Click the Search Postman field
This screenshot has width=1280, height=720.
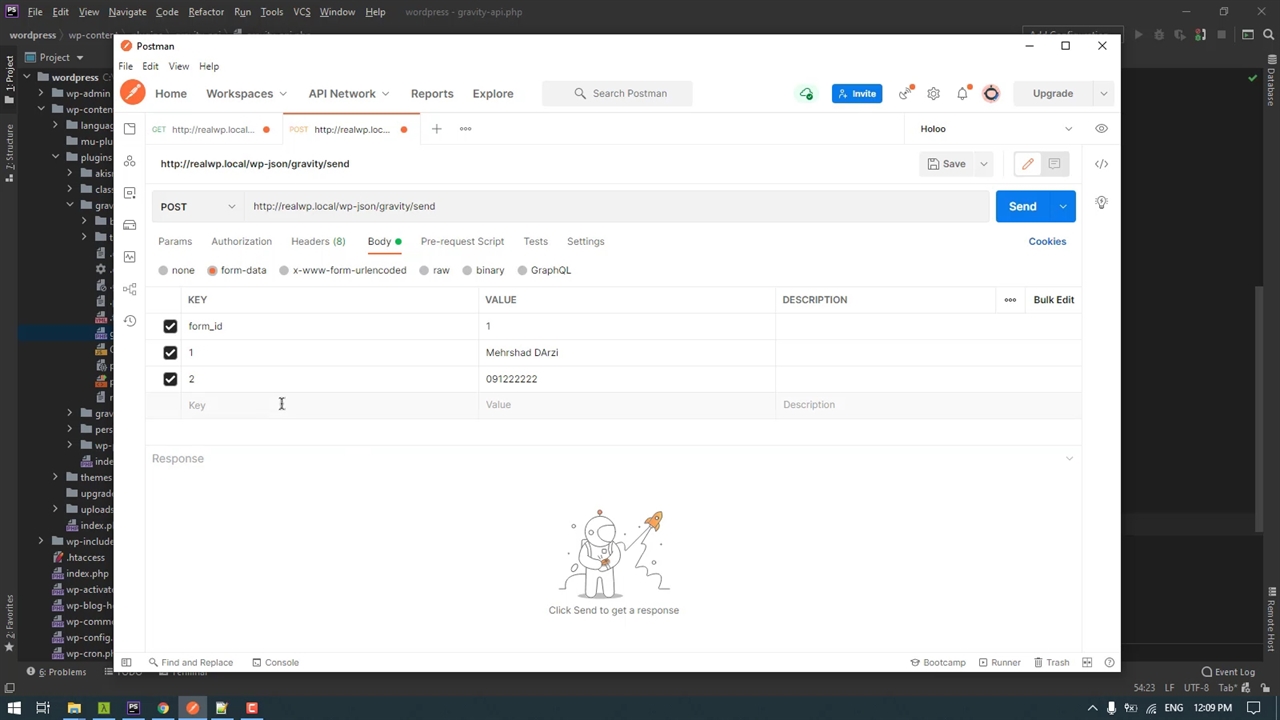click(x=618, y=94)
